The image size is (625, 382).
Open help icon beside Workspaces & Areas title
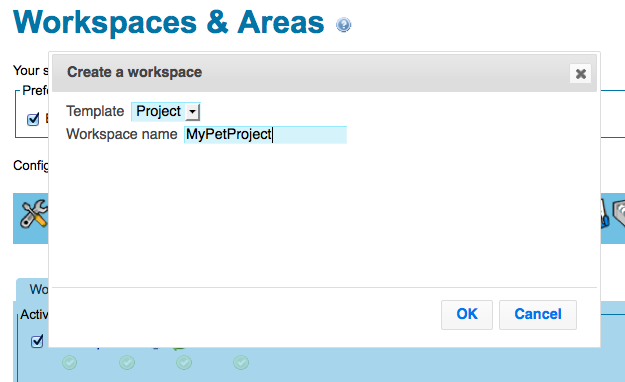(343, 25)
